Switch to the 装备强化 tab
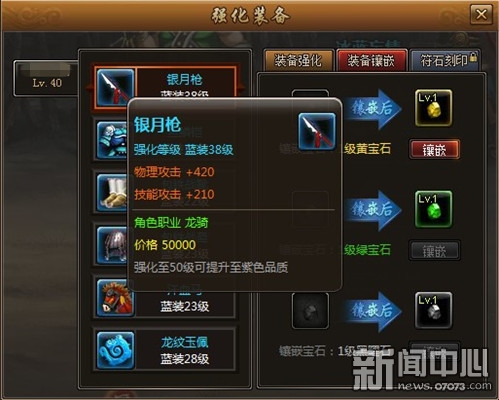Image resolution: width=499 pixels, height=400 pixels. [299, 61]
